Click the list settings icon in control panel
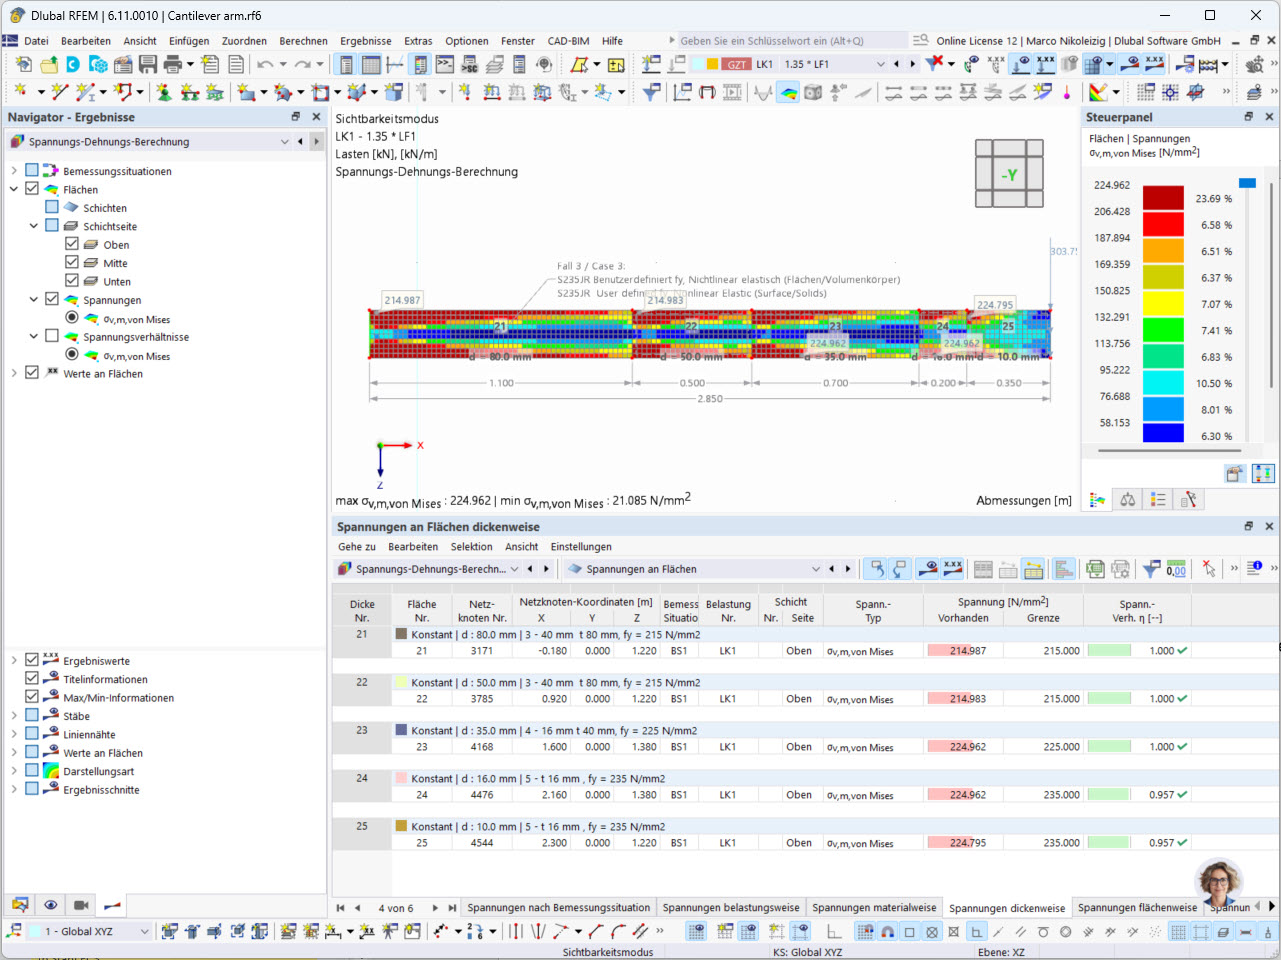Viewport: 1281px width, 960px height. (1158, 499)
